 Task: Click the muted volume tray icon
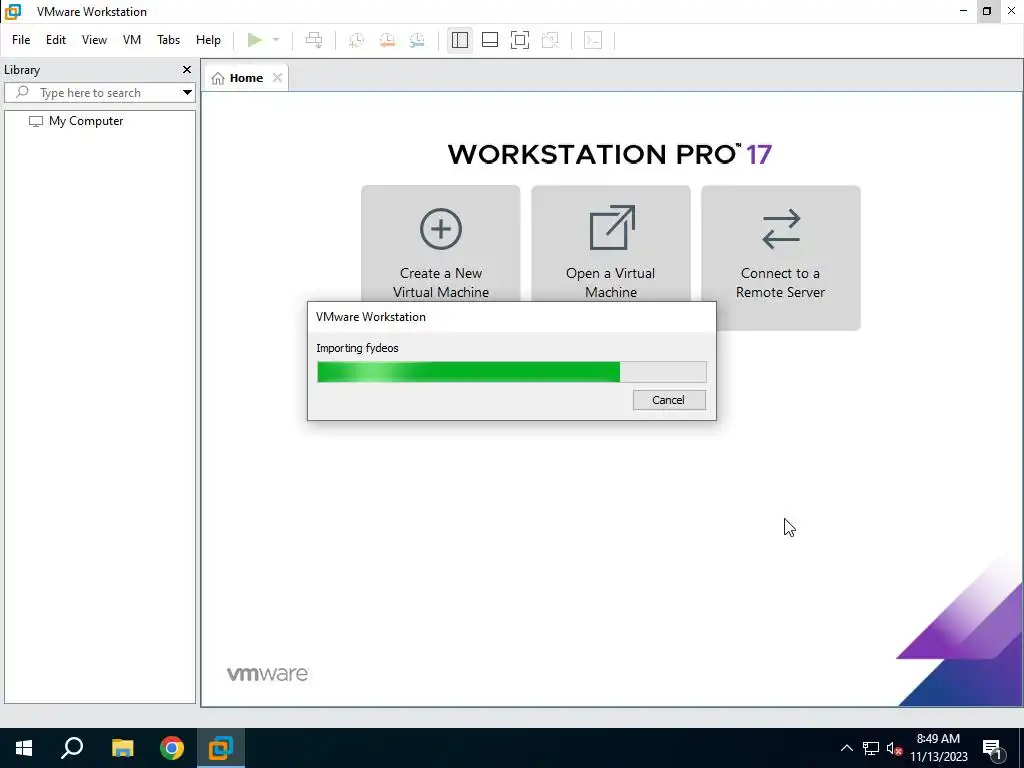pos(894,748)
